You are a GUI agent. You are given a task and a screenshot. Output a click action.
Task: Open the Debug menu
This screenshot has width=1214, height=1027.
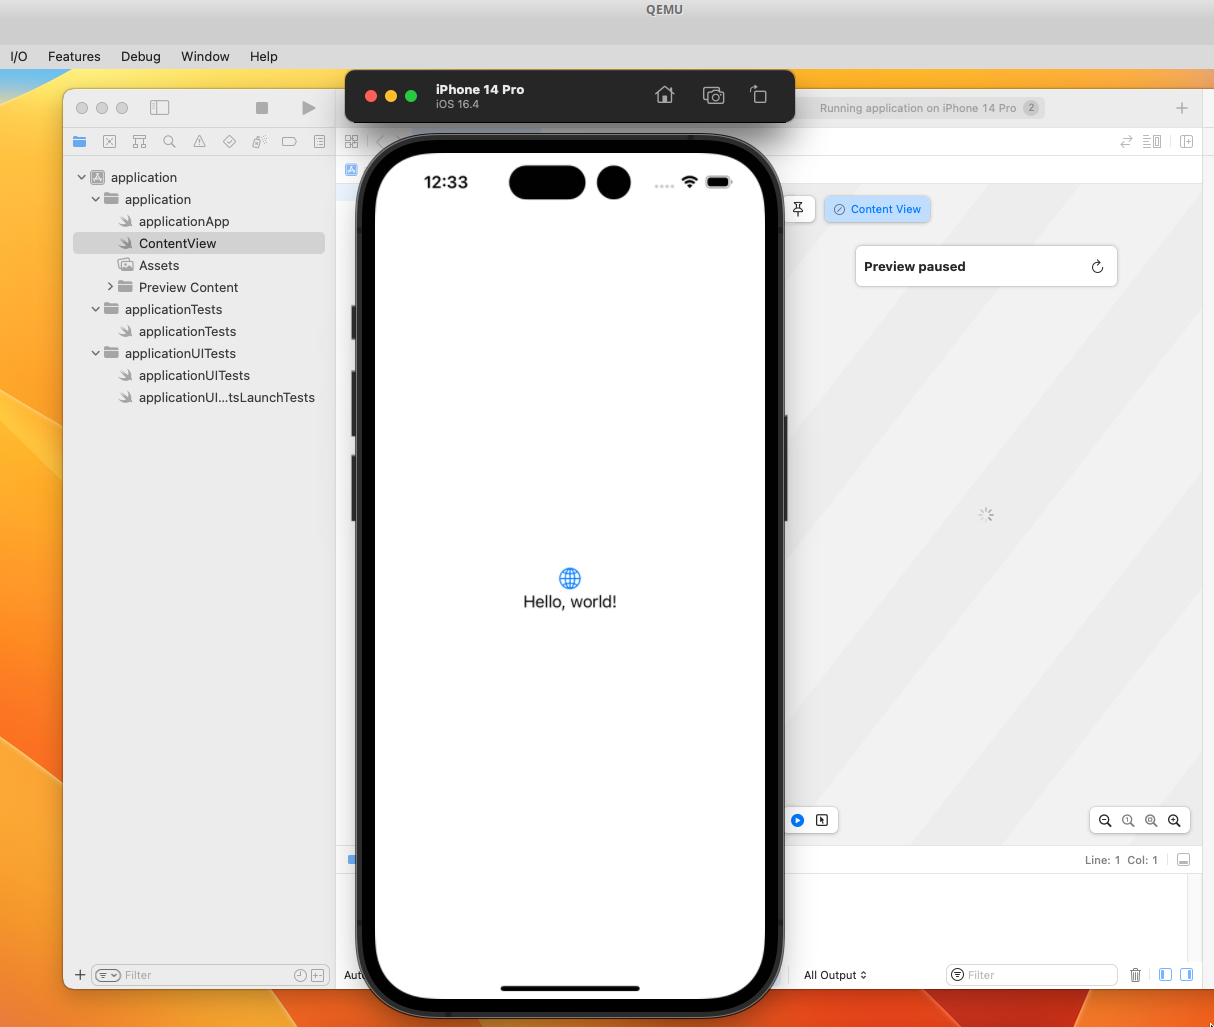tap(141, 57)
